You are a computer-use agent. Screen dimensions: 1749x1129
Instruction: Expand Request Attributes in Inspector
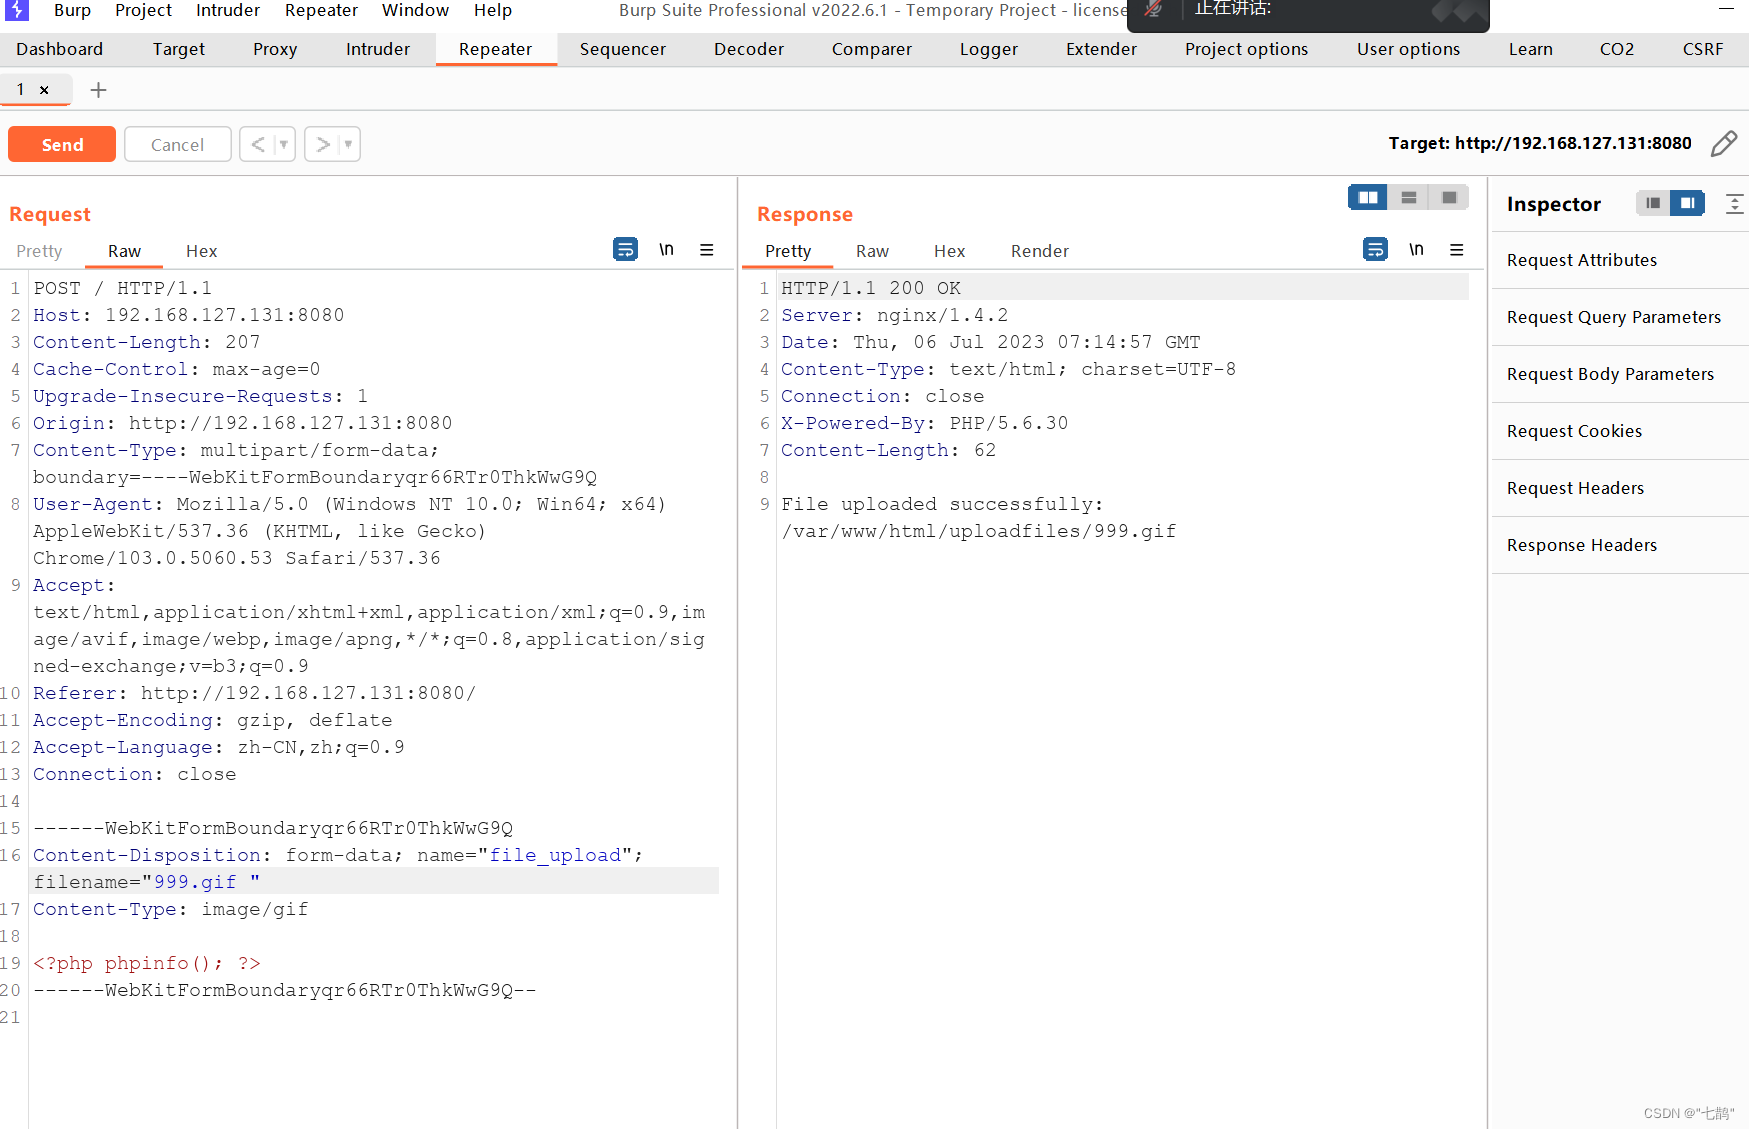[x=1620, y=260]
